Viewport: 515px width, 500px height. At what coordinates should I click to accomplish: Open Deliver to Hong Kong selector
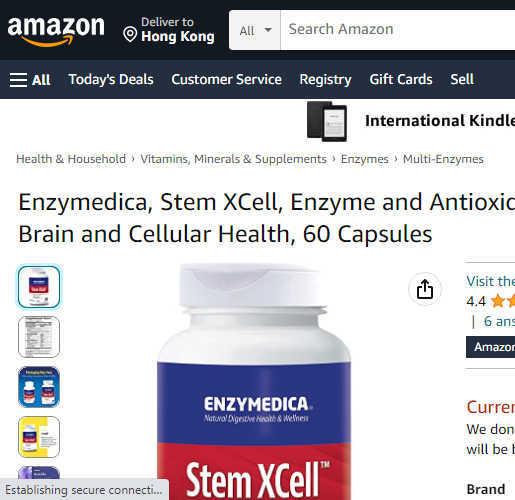click(169, 30)
